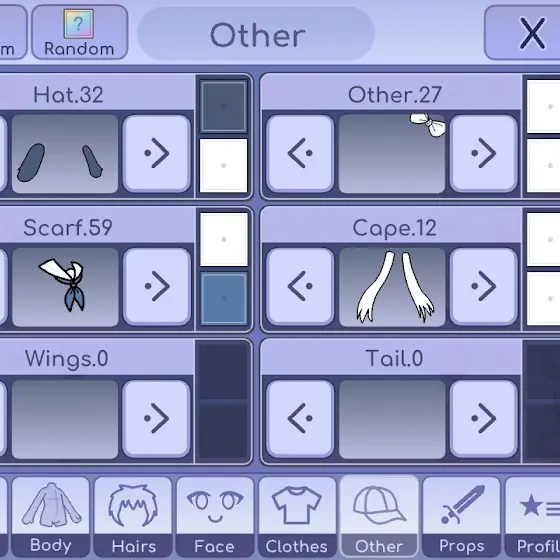Go to next Hat.32 option

157,153
